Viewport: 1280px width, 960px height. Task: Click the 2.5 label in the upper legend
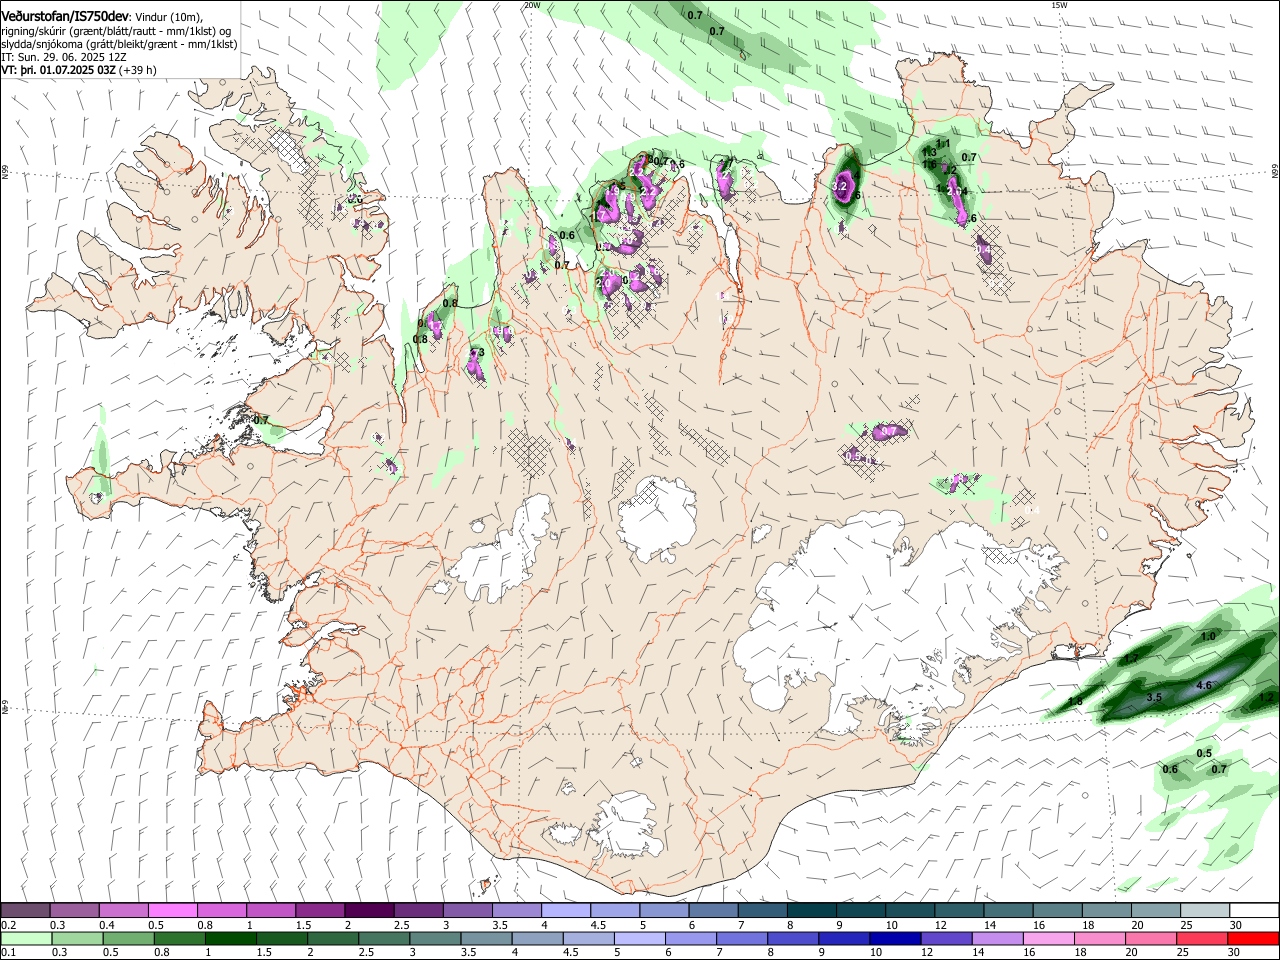(401, 925)
